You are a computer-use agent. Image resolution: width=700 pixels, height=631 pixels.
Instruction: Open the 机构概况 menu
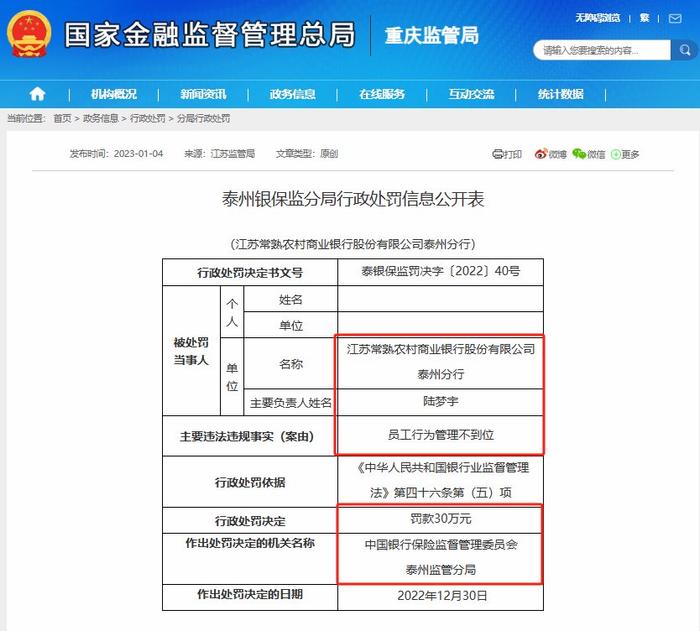tap(114, 94)
